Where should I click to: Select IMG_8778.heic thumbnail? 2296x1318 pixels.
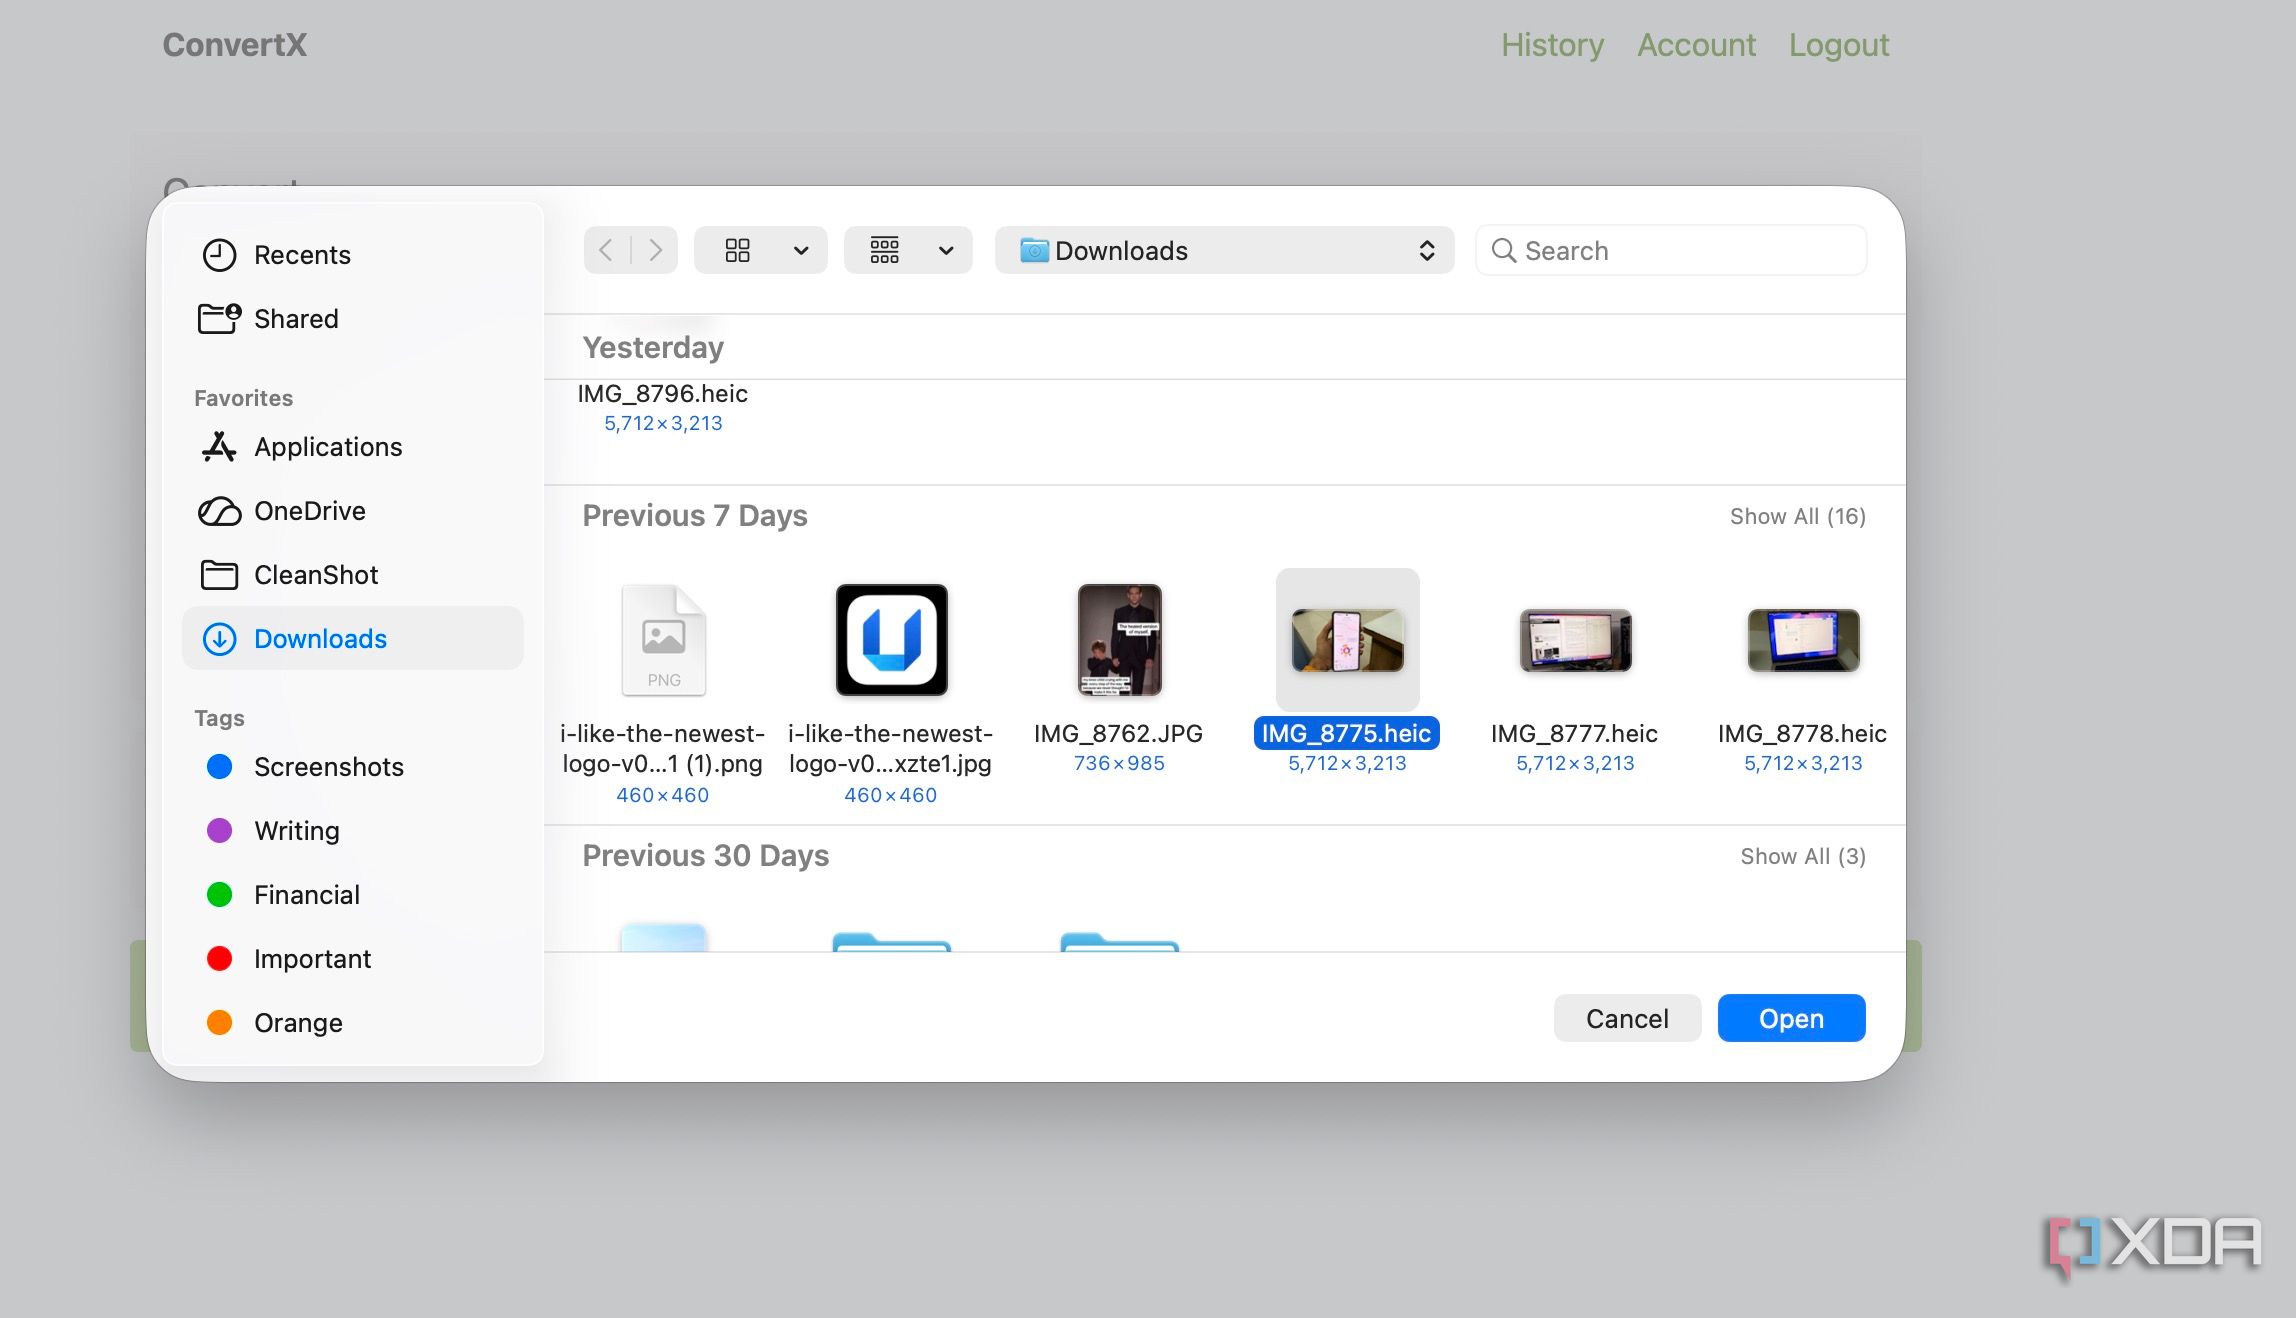pos(1803,640)
